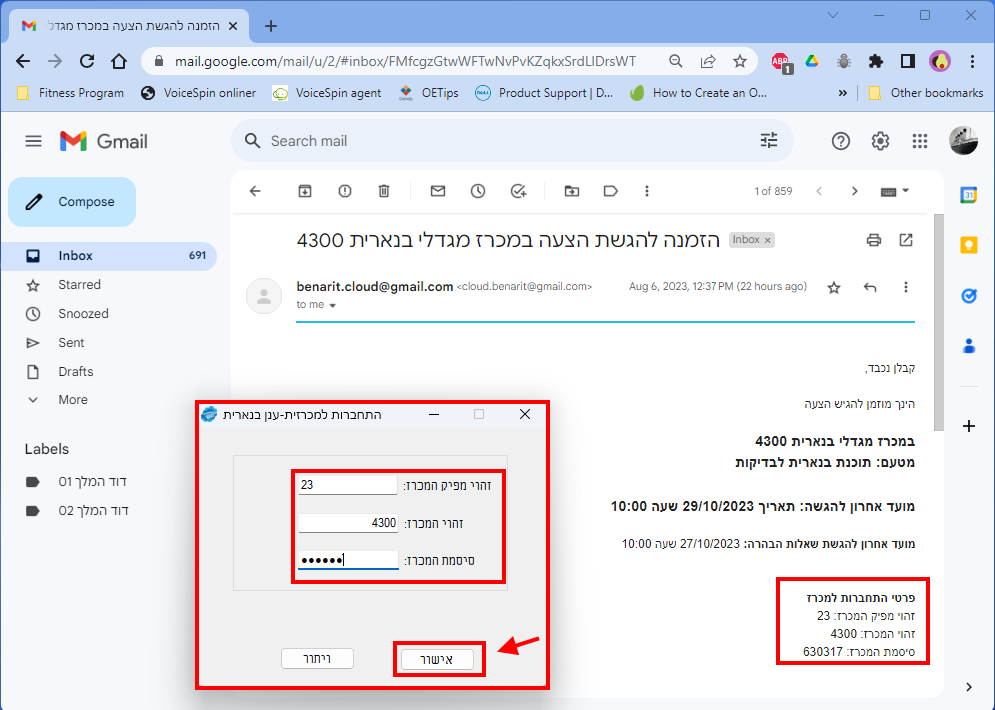The image size is (995, 710).
Task: Print the email using printer icon
Action: pos(874,240)
